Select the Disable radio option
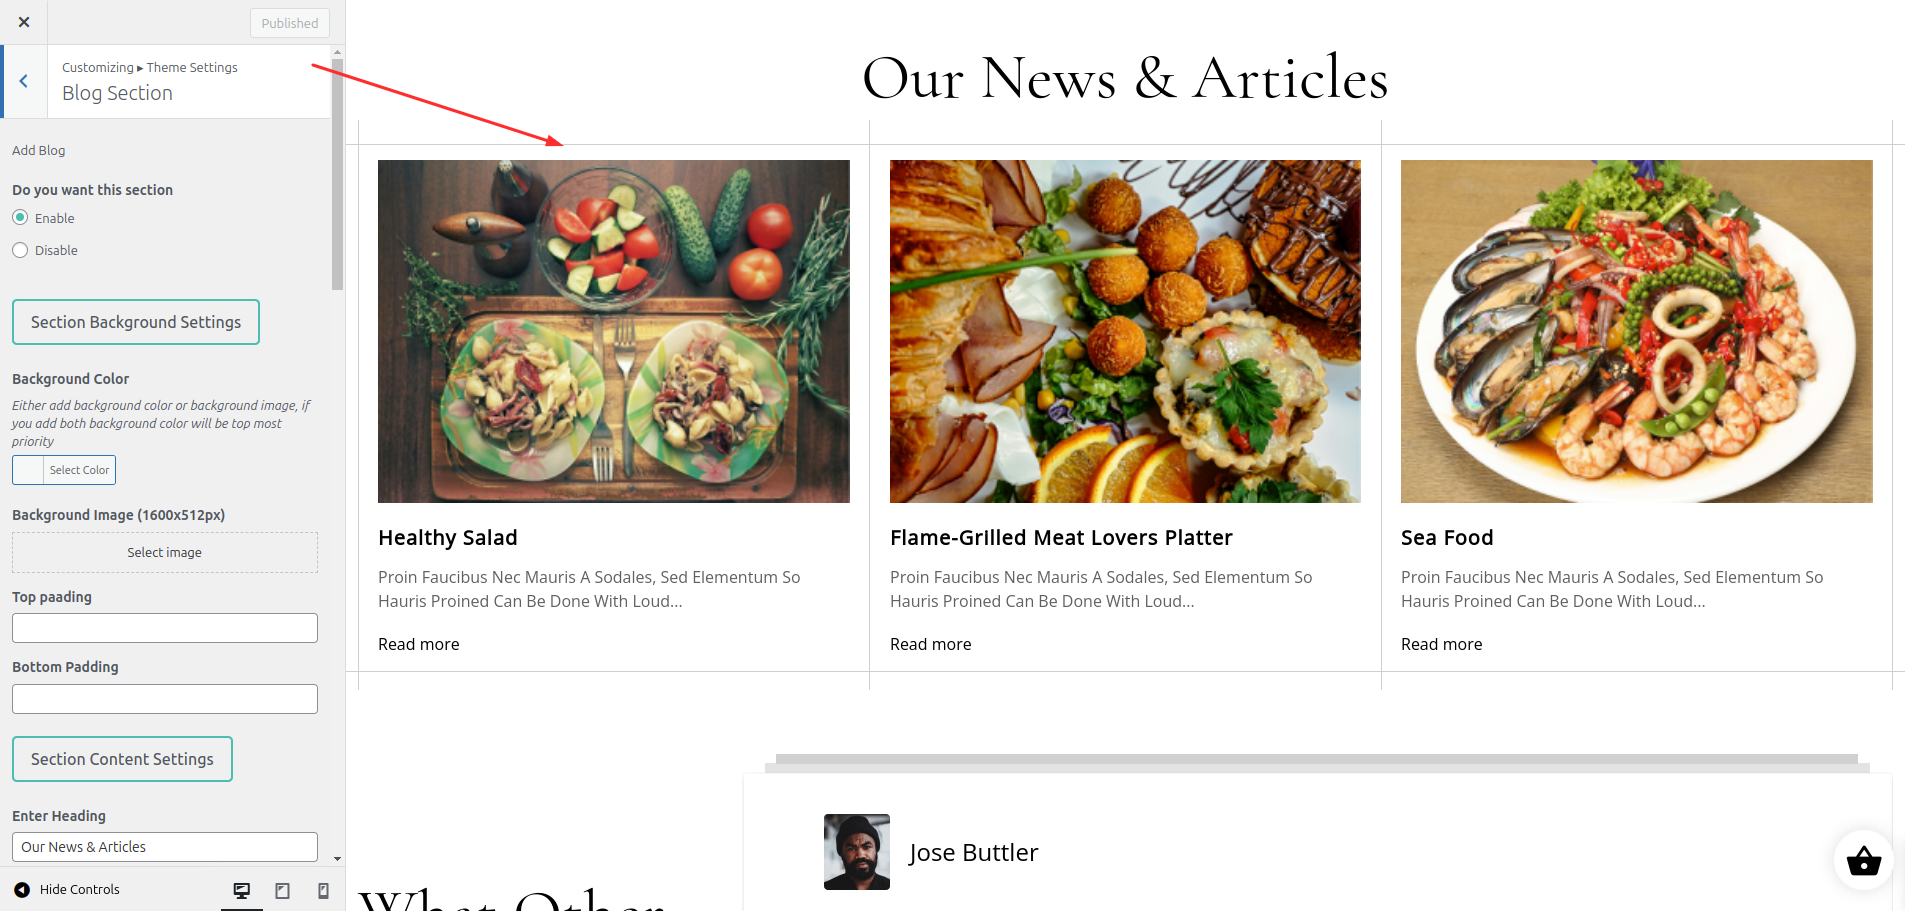 click(x=20, y=250)
